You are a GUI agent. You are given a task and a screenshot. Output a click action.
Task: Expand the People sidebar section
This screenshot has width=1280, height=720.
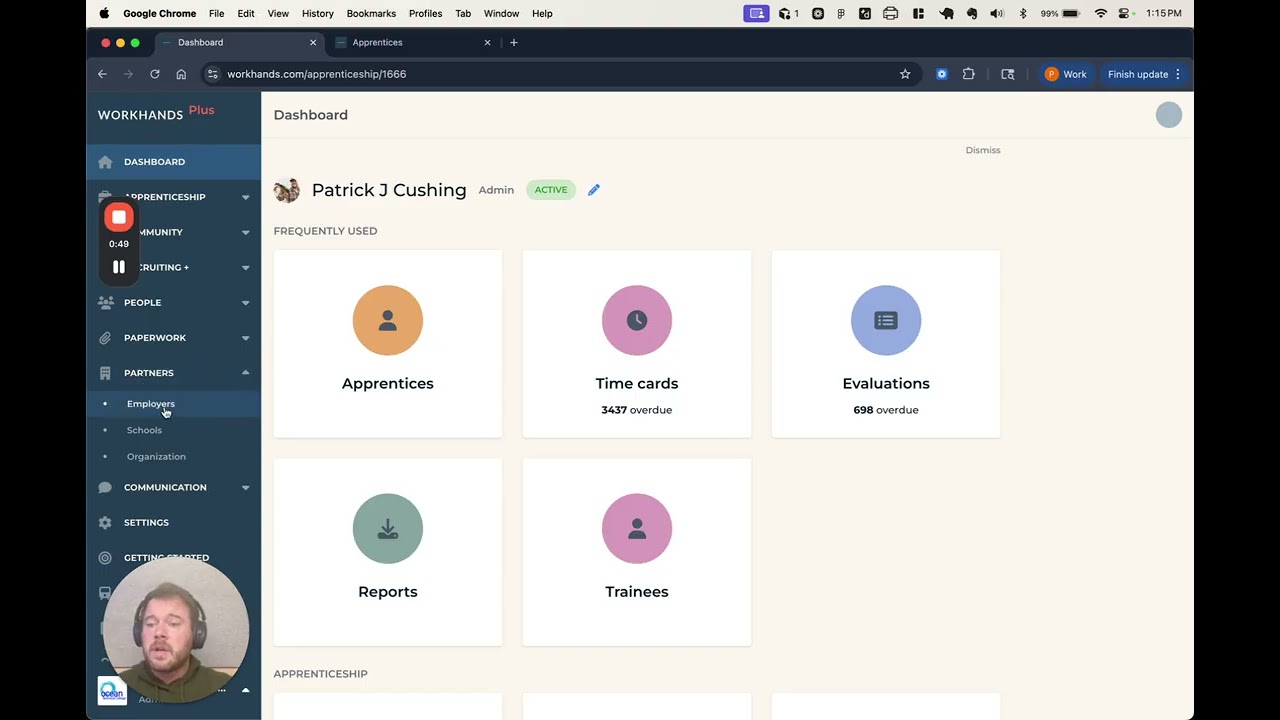246,303
